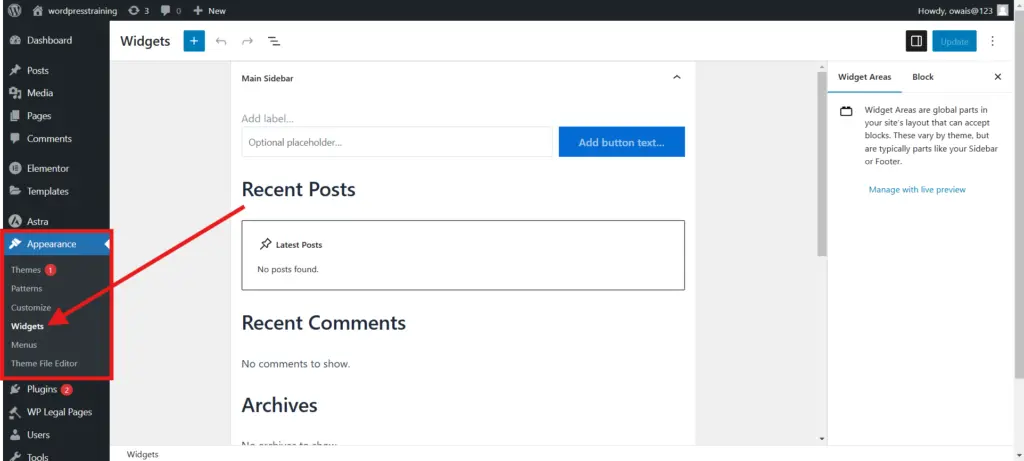Open Patterns submenu item
The height and width of the screenshot is (461, 1024).
click(27, 289)
